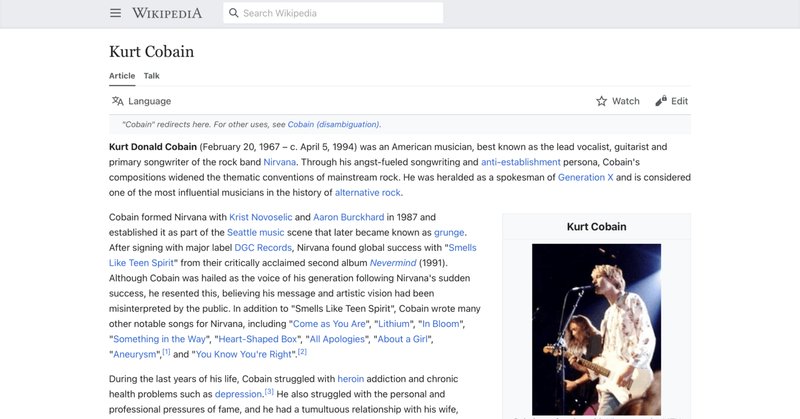Open the Something in the Way link
800x419 pixels.
pos(159,339)
